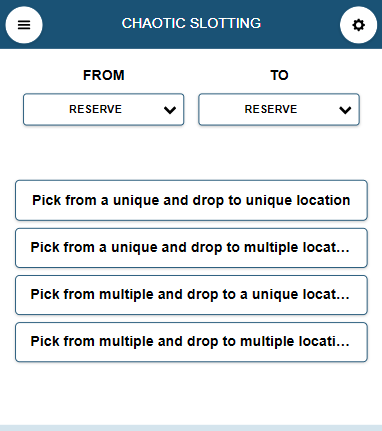Open settings via the gear icon
The height and width of the screenshot is (431, 382).
(x=358, y=25)
